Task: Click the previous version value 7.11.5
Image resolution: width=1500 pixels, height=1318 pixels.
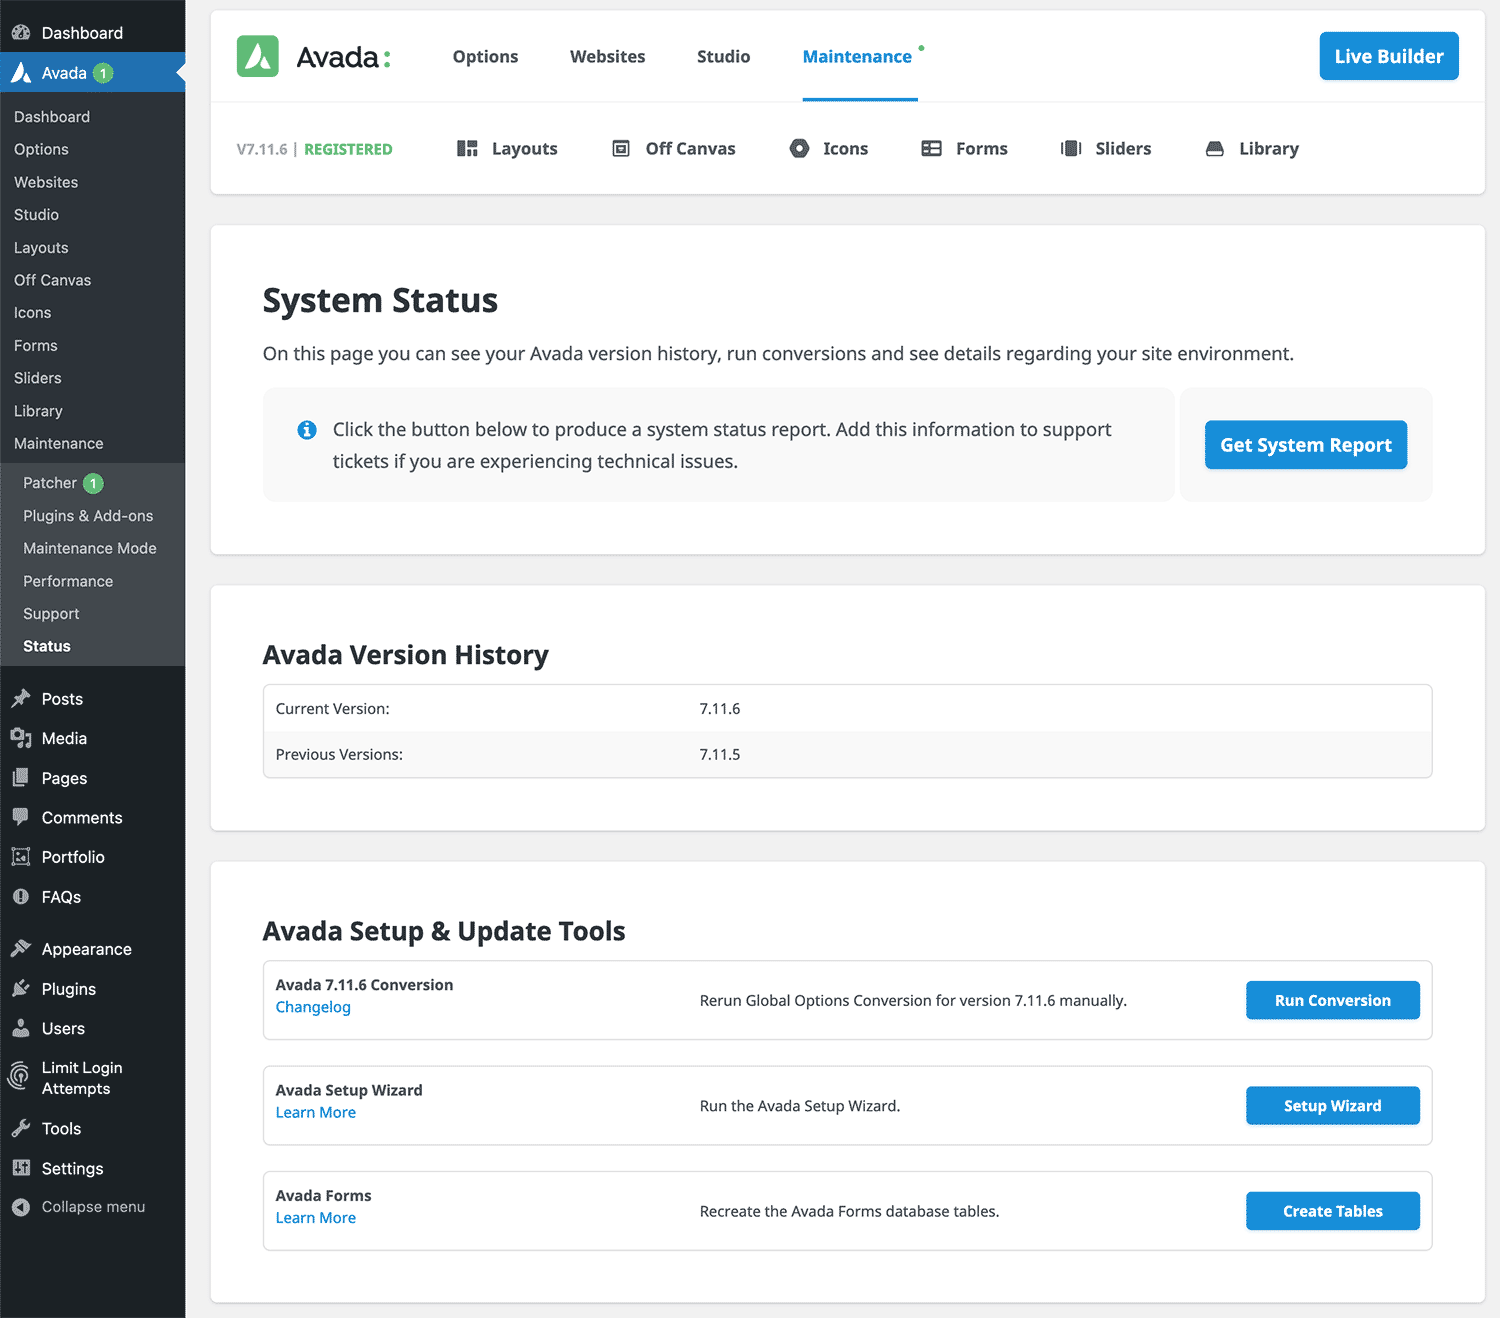Action: [720, 755]
